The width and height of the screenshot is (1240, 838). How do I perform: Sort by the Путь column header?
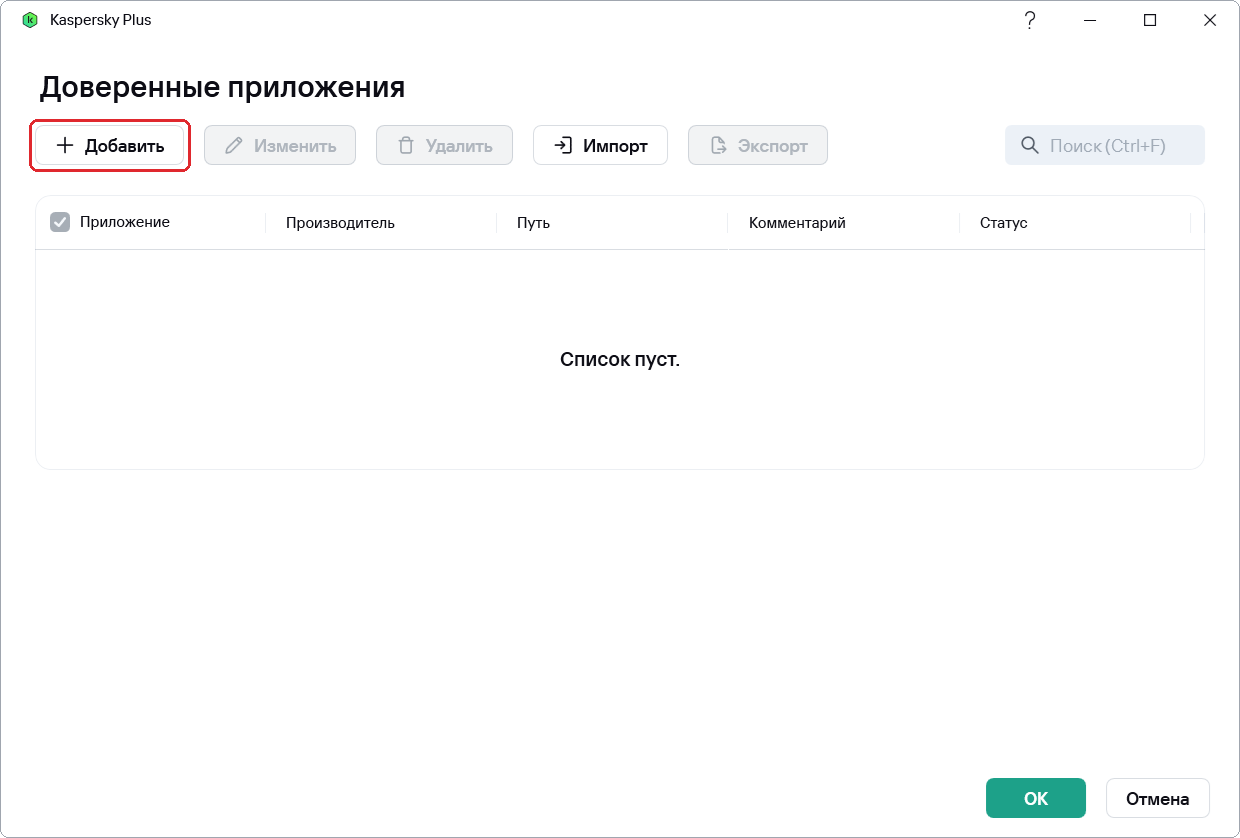pos(533,223)
